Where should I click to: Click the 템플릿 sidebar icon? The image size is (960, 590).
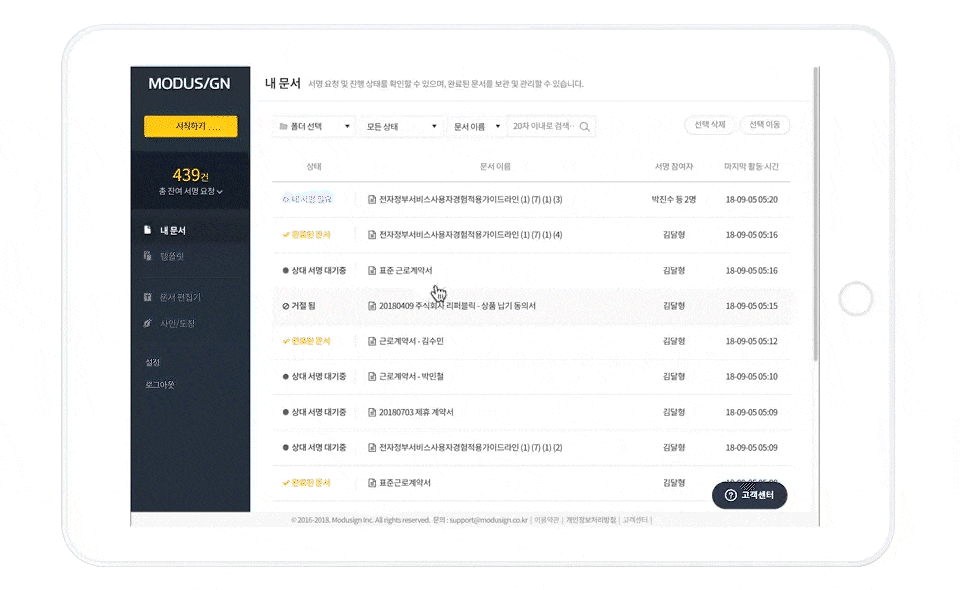pos(148,257)
